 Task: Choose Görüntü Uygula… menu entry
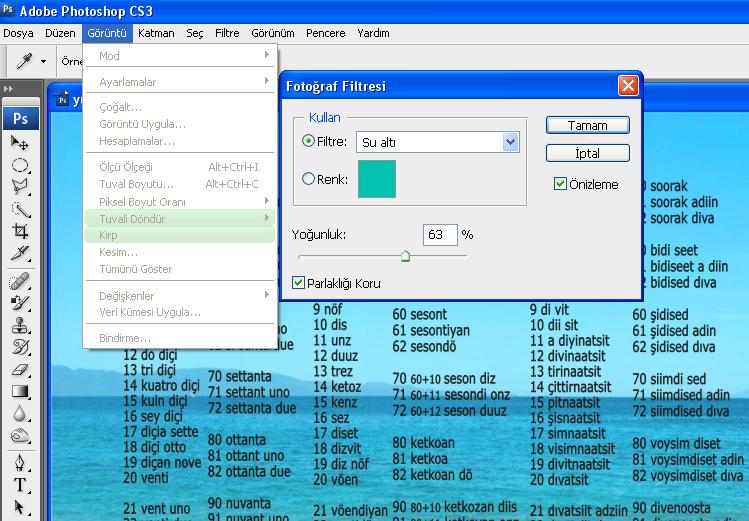coord(180,124)
